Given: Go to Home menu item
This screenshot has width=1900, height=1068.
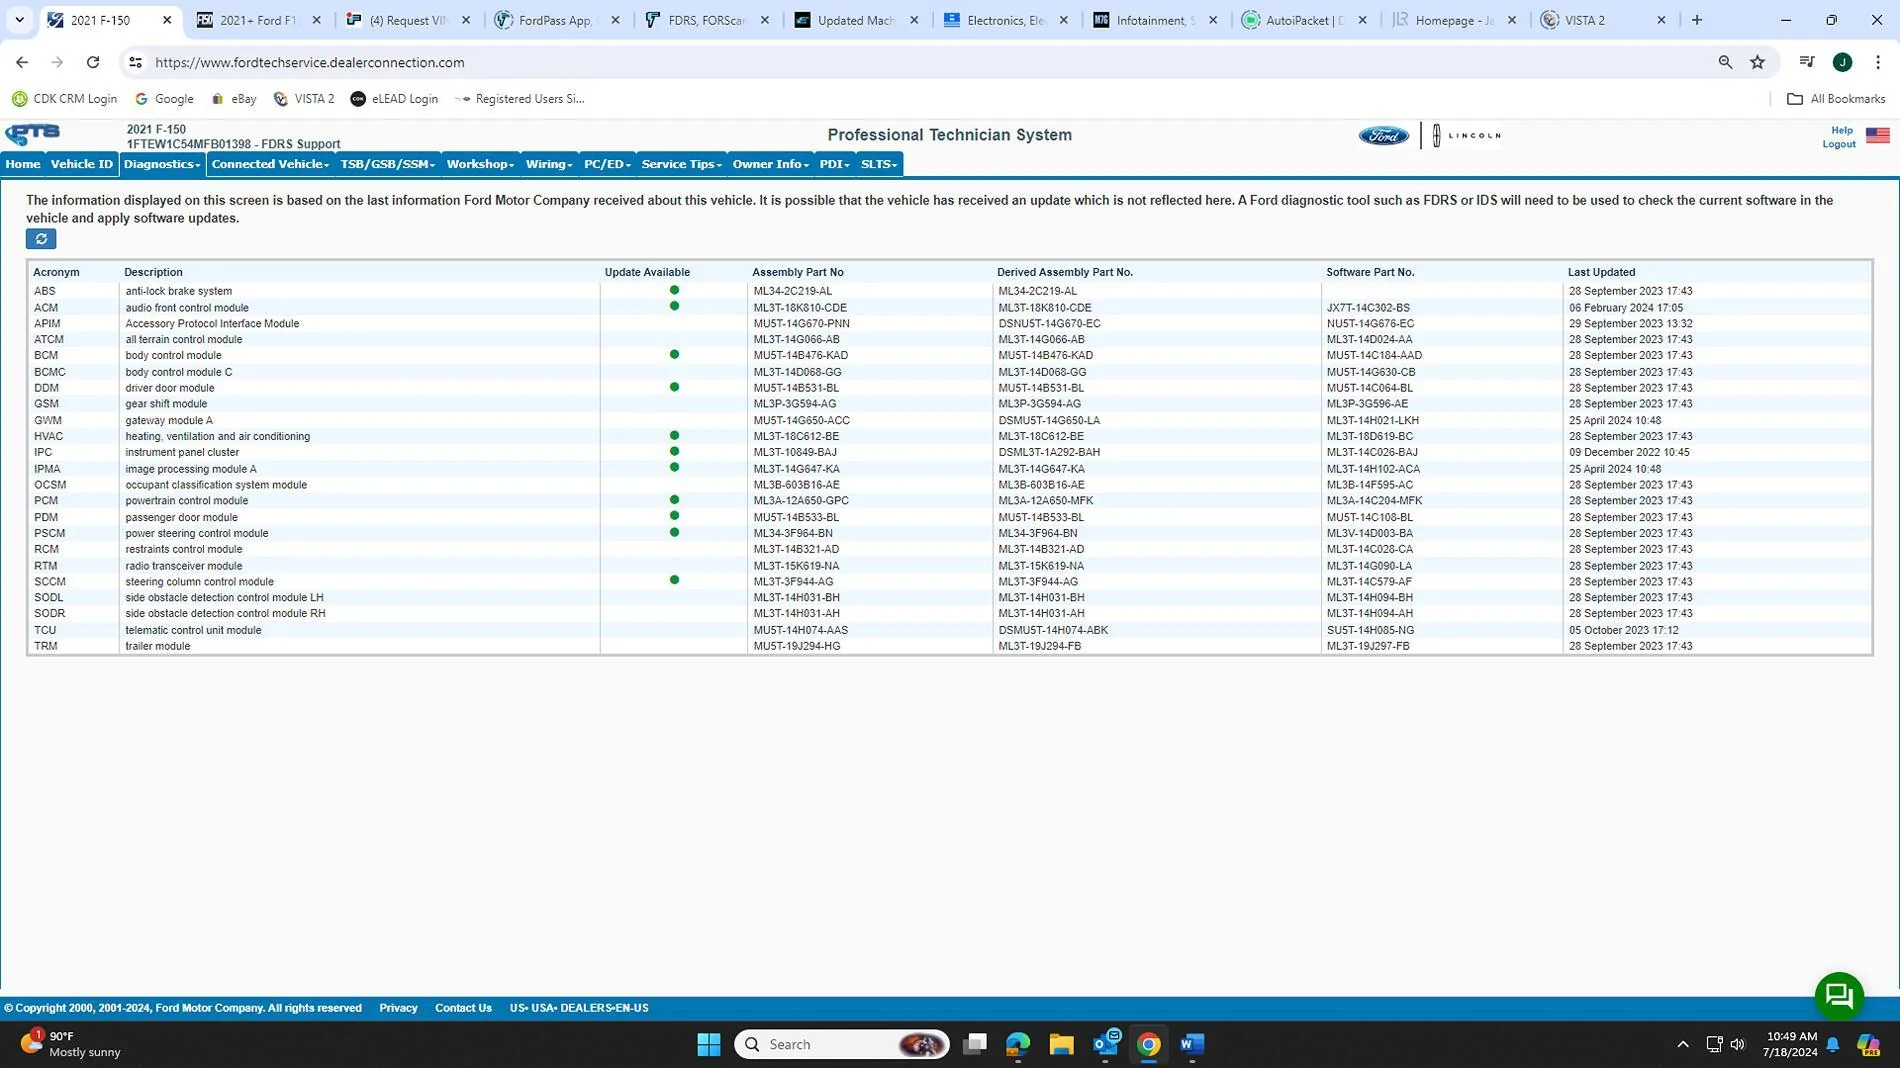Looking at the screenshot, I should (x=23, y=164).
